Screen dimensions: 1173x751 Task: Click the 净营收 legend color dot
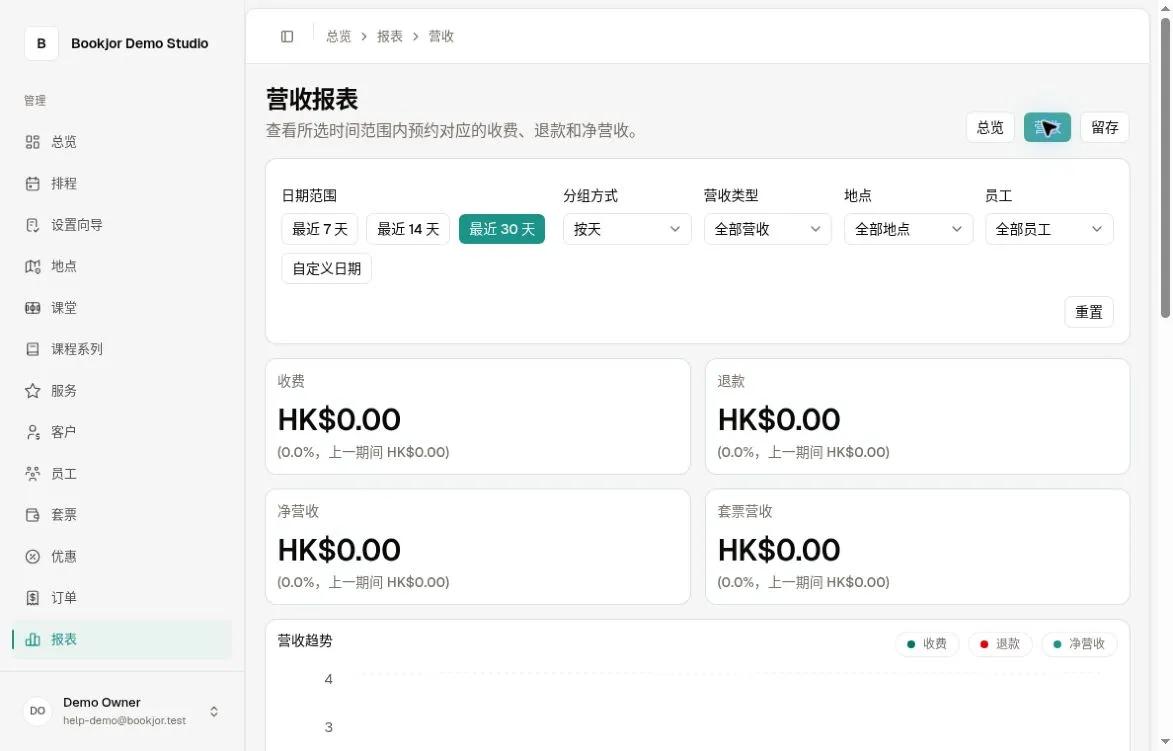click(x=1057, y=644)
